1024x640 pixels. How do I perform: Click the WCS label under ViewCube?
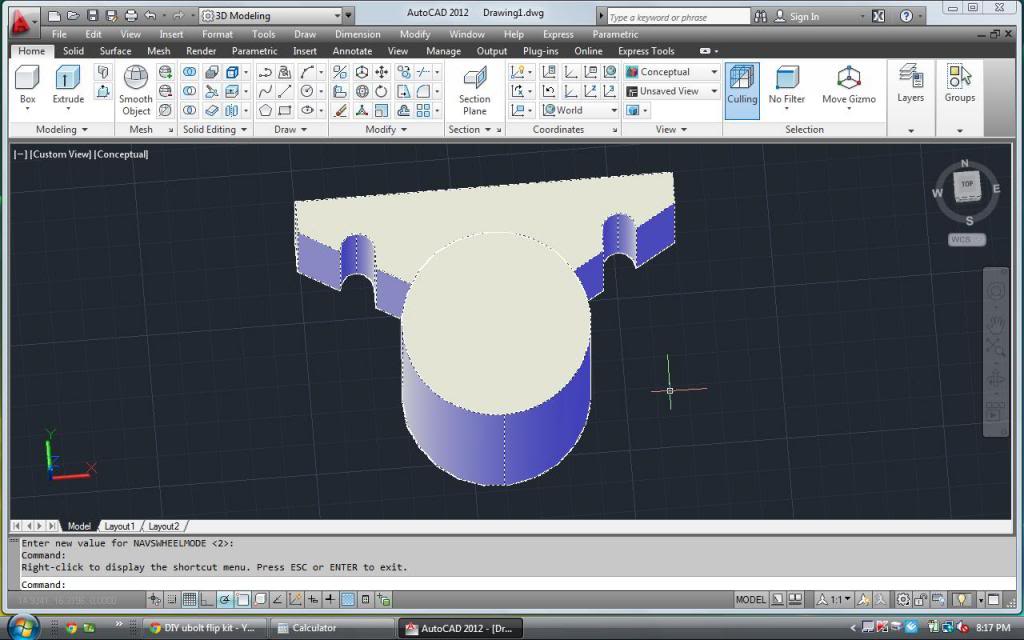tap(967, 240)
